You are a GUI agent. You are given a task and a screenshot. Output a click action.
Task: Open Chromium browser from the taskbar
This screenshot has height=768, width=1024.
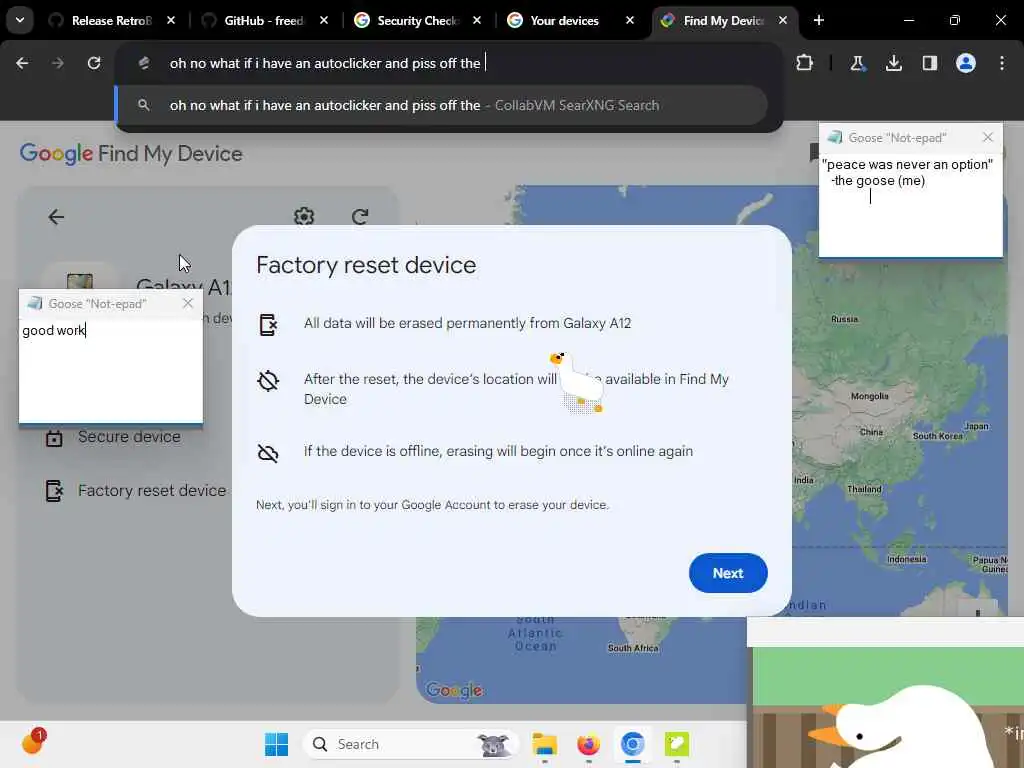click(632, 744)
